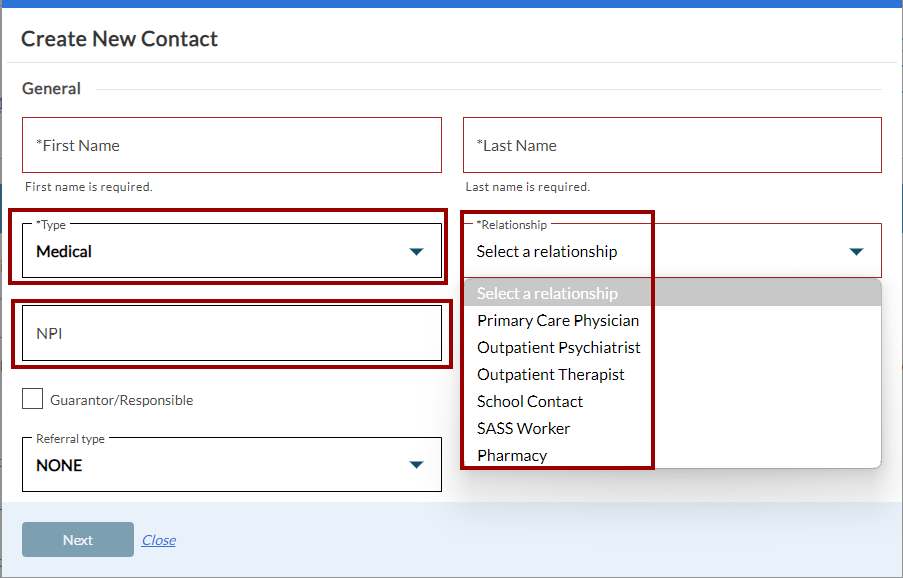
Task: Select Outpatient Therapist relationship
Action: (551, 375)
